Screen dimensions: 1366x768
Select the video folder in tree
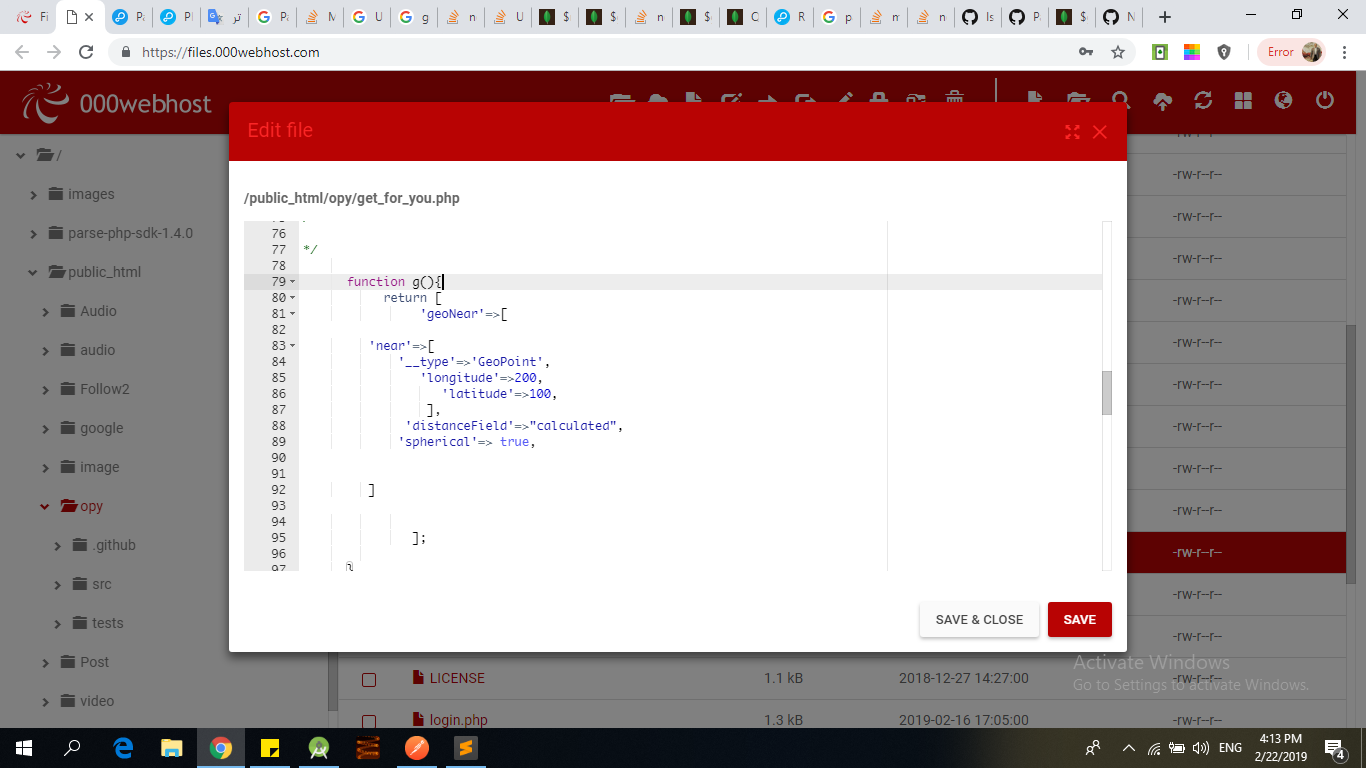coord(97,701)
